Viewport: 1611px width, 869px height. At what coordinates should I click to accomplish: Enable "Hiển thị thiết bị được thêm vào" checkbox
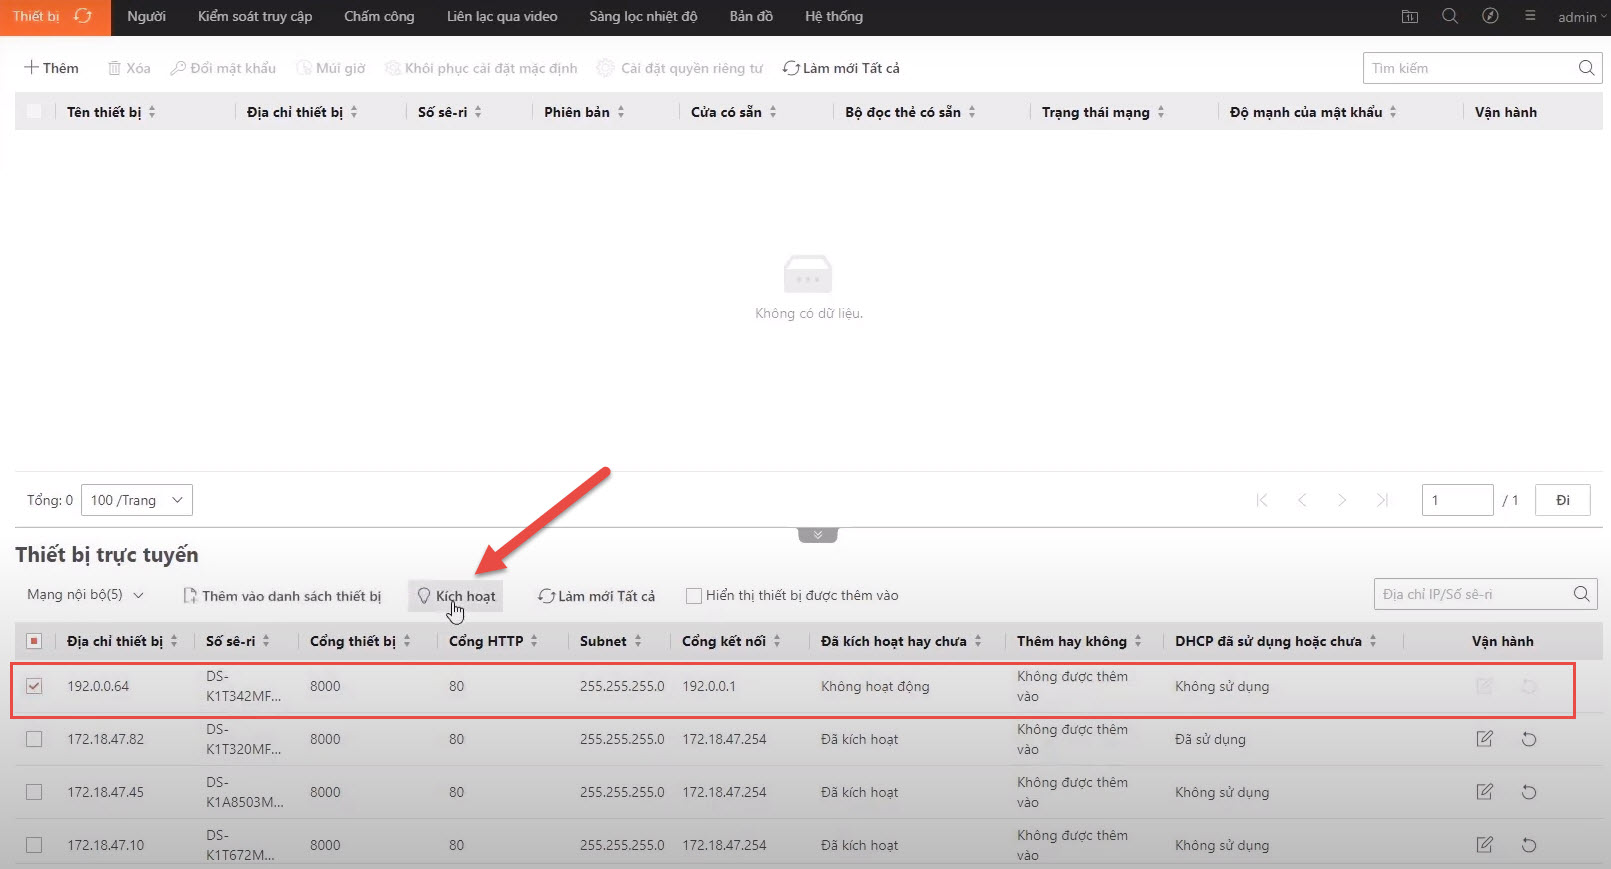point(693,596)
